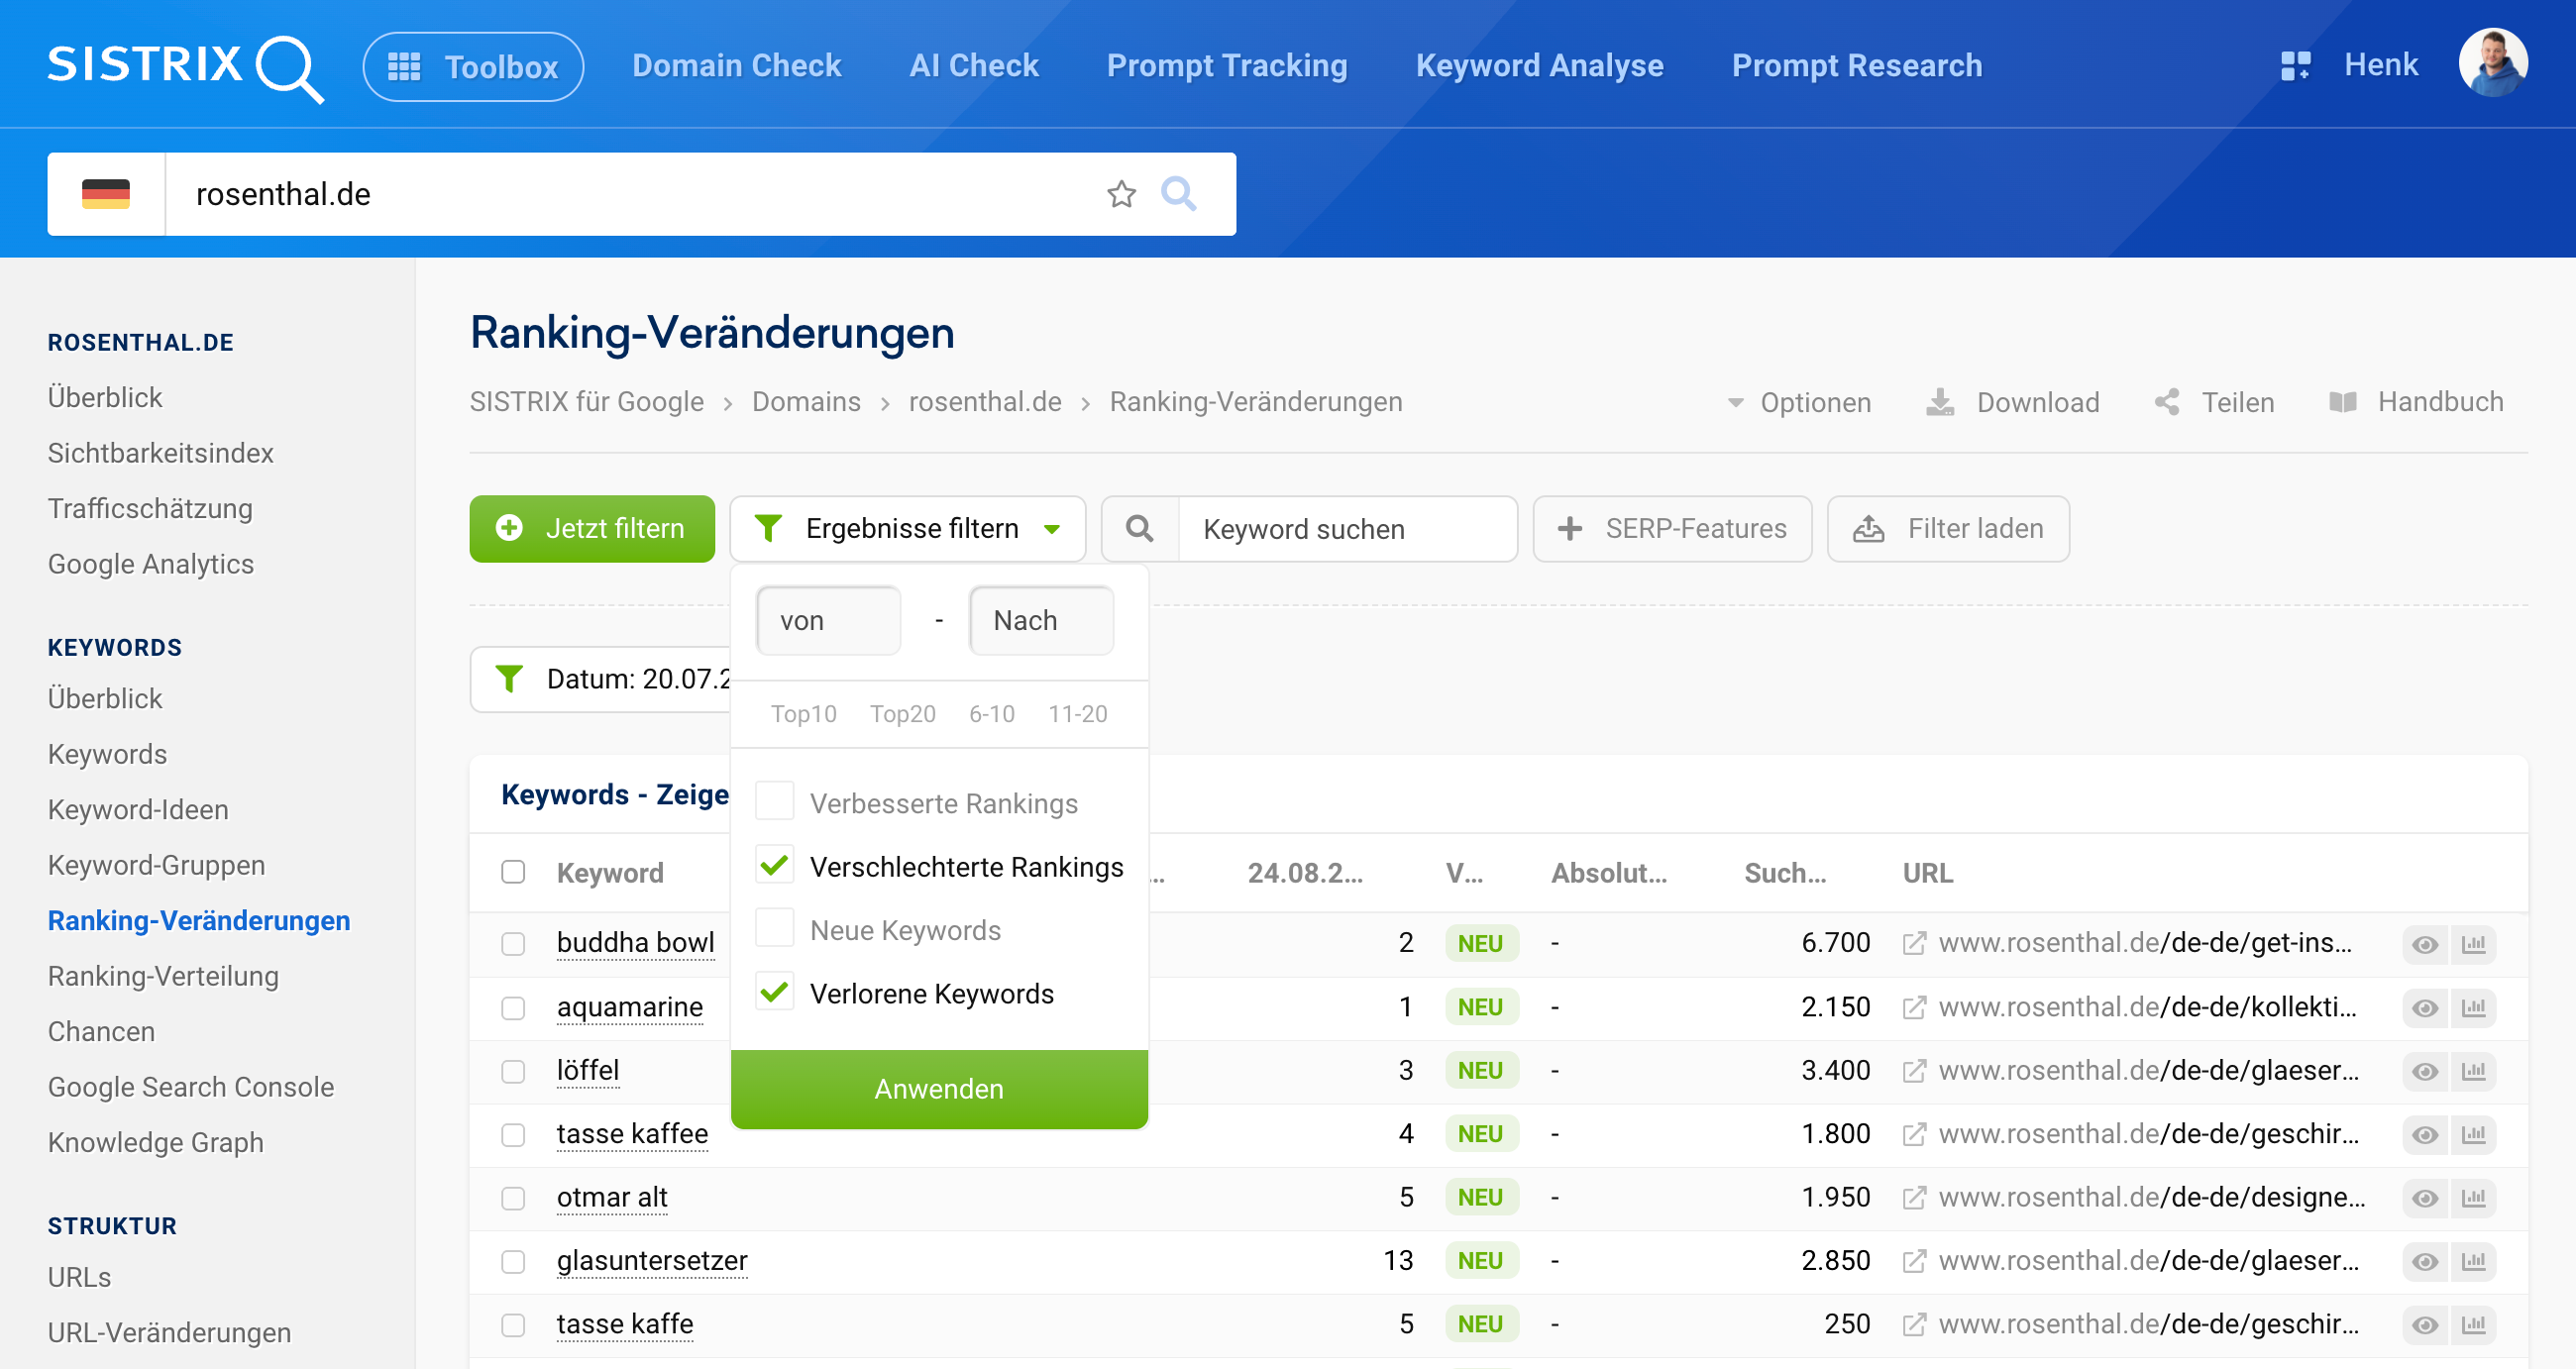Check the aquamarine row checkbox

click(x=513, y=1007)
